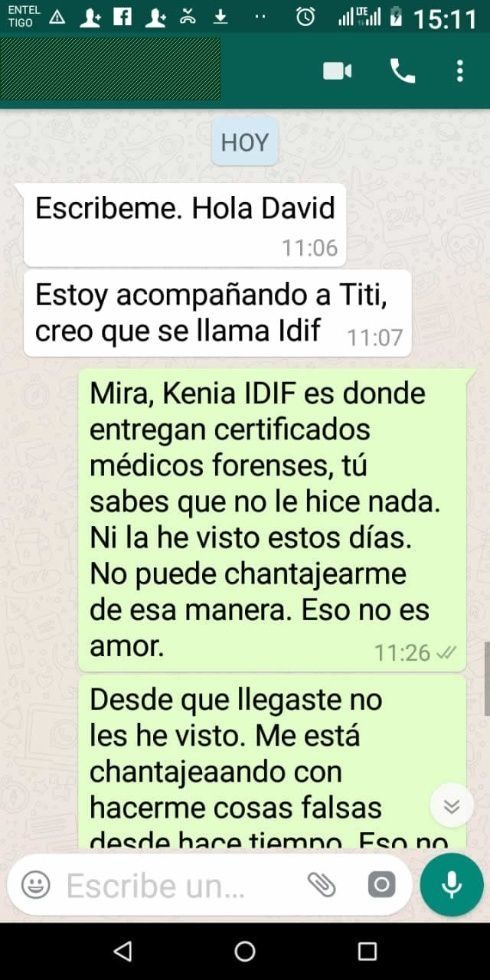The height and width of the screenshot is (980, 490).
Task: Tap the Android back navigation button
Action: [122, 951]
